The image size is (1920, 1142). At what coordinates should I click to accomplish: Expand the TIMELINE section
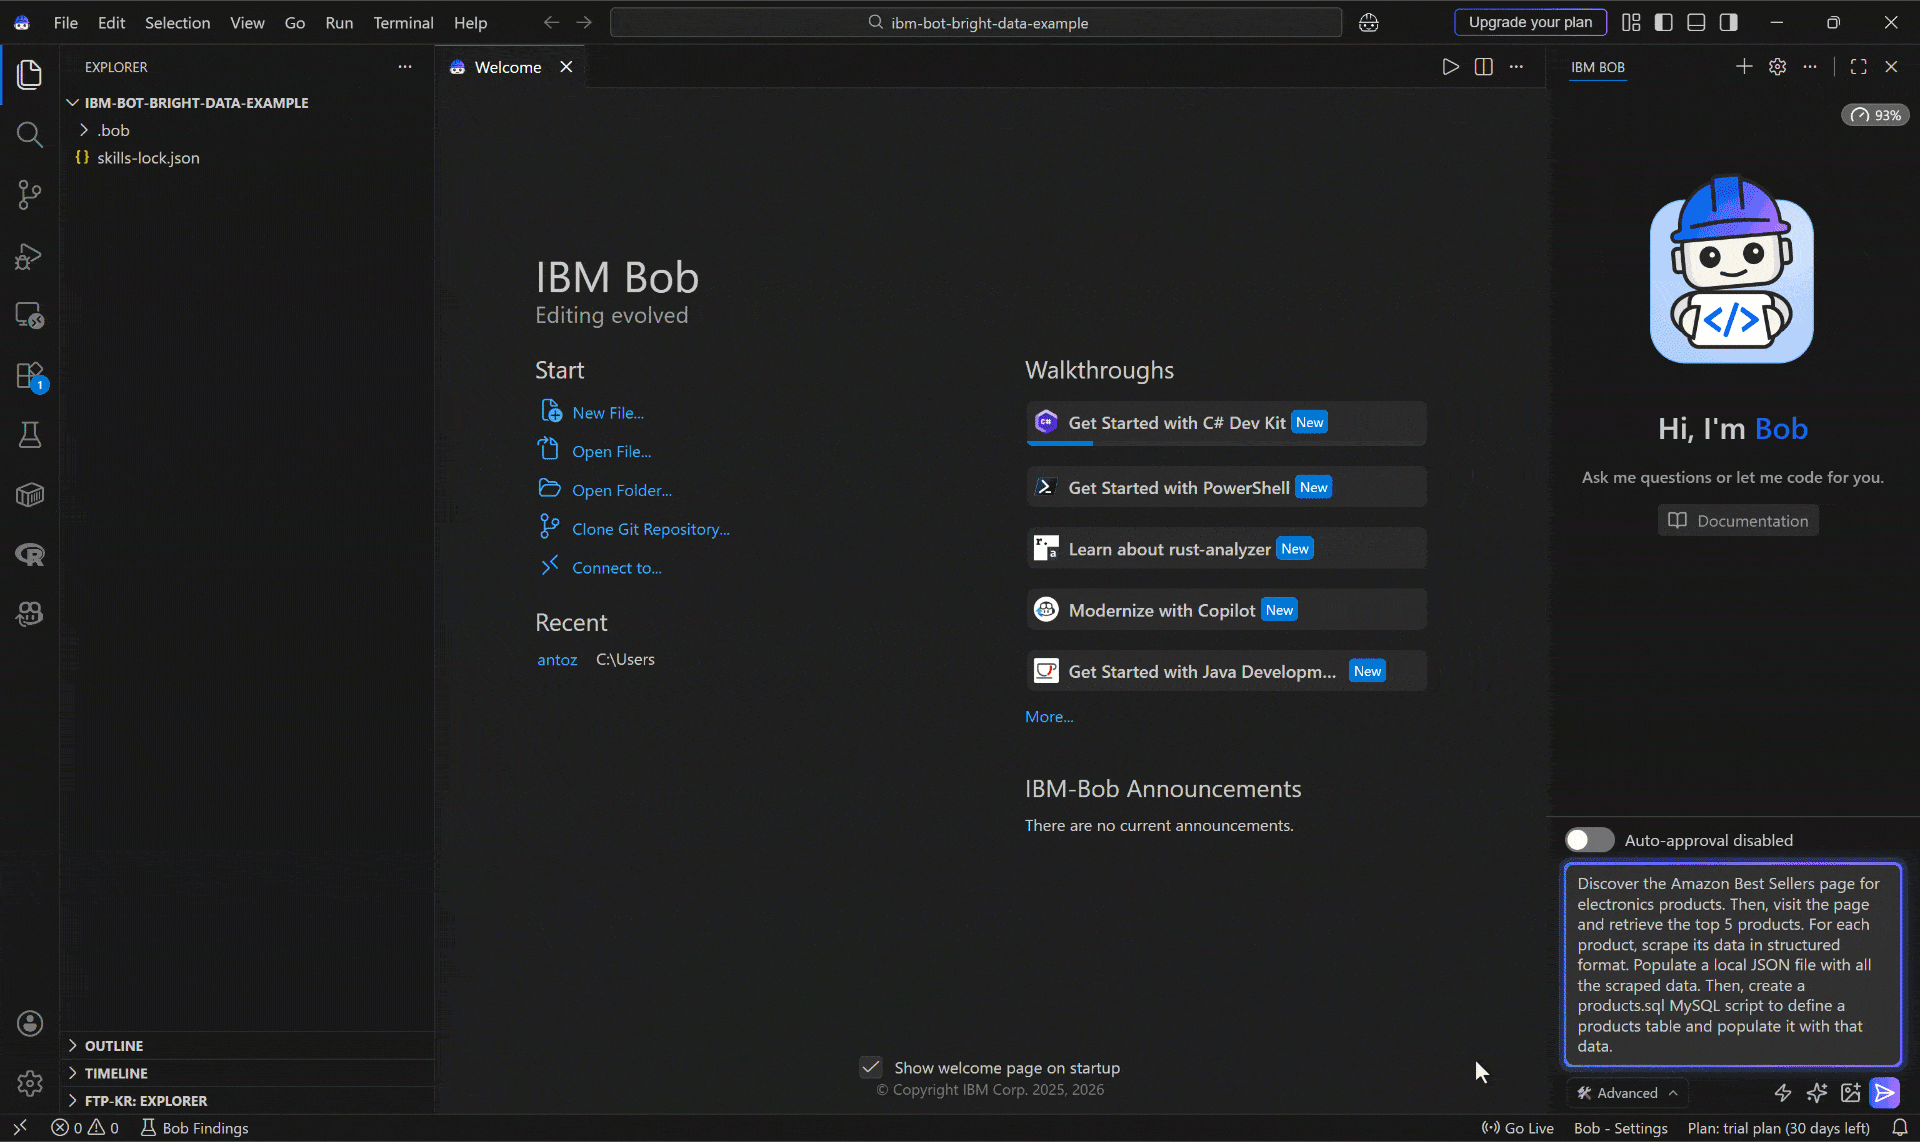[x=116, y=1073]
